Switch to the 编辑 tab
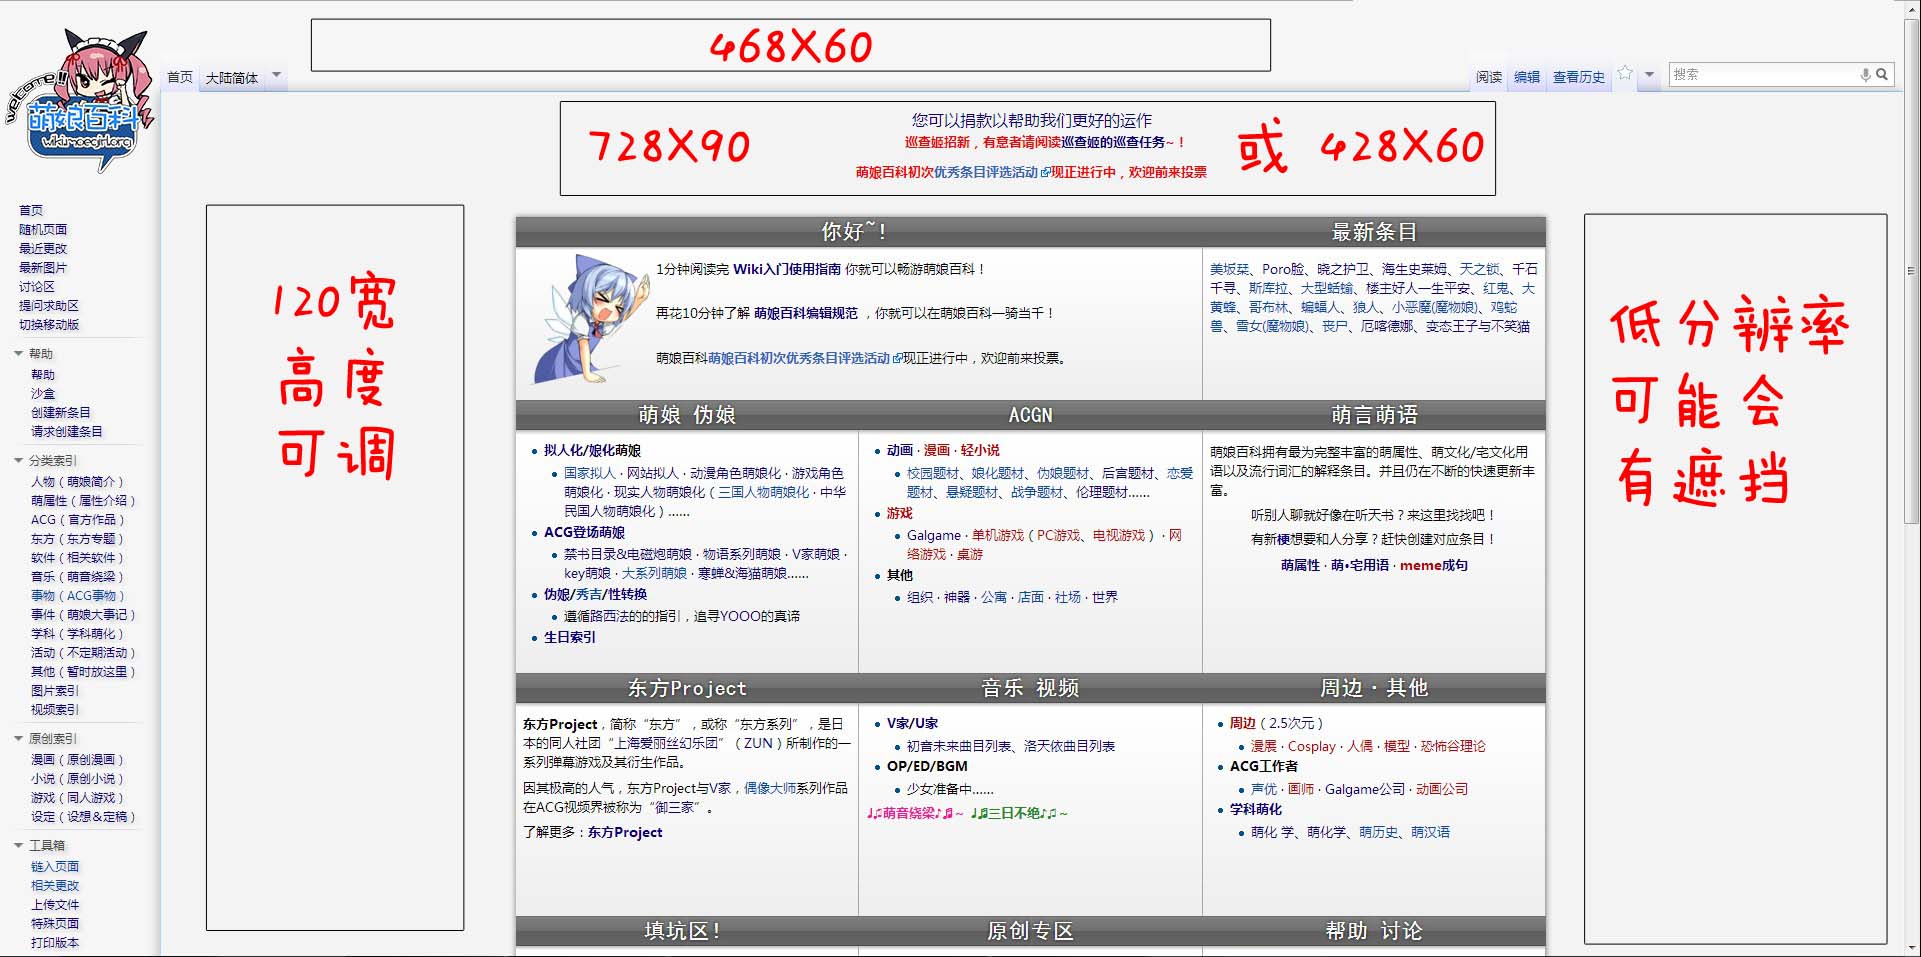This screenshot has width=1921, height=957. pyautogui.click(x=1527, y=77)
